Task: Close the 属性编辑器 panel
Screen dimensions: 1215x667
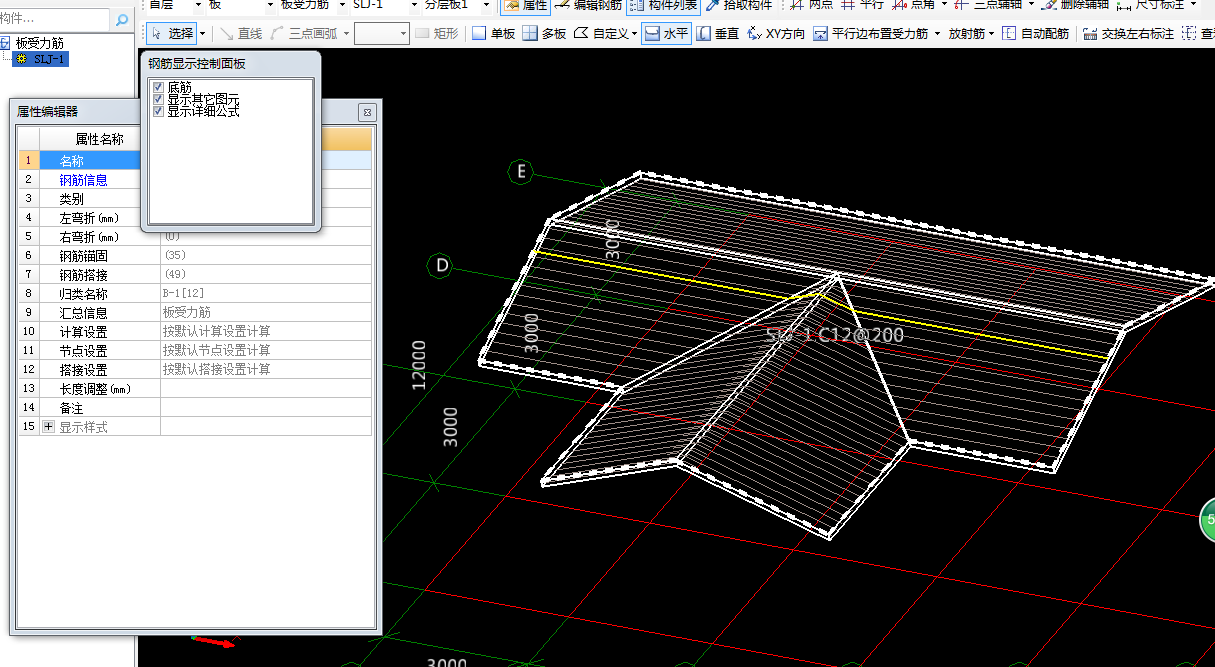Action: pos(366,112)
